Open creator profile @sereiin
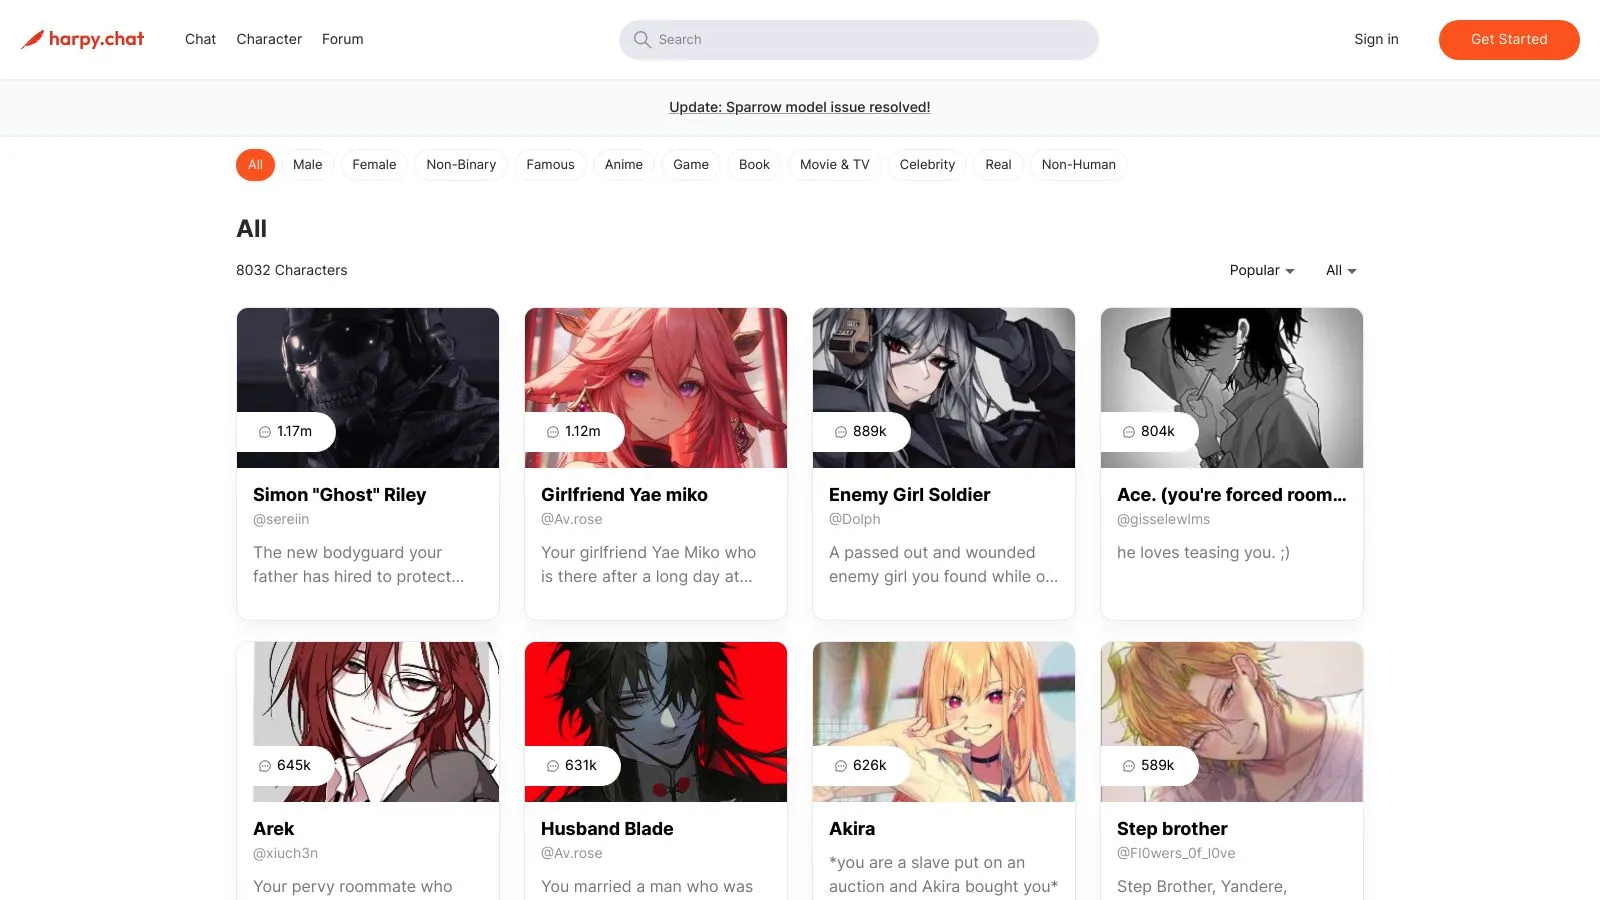1600x900 pixels. tap(281, 519)
